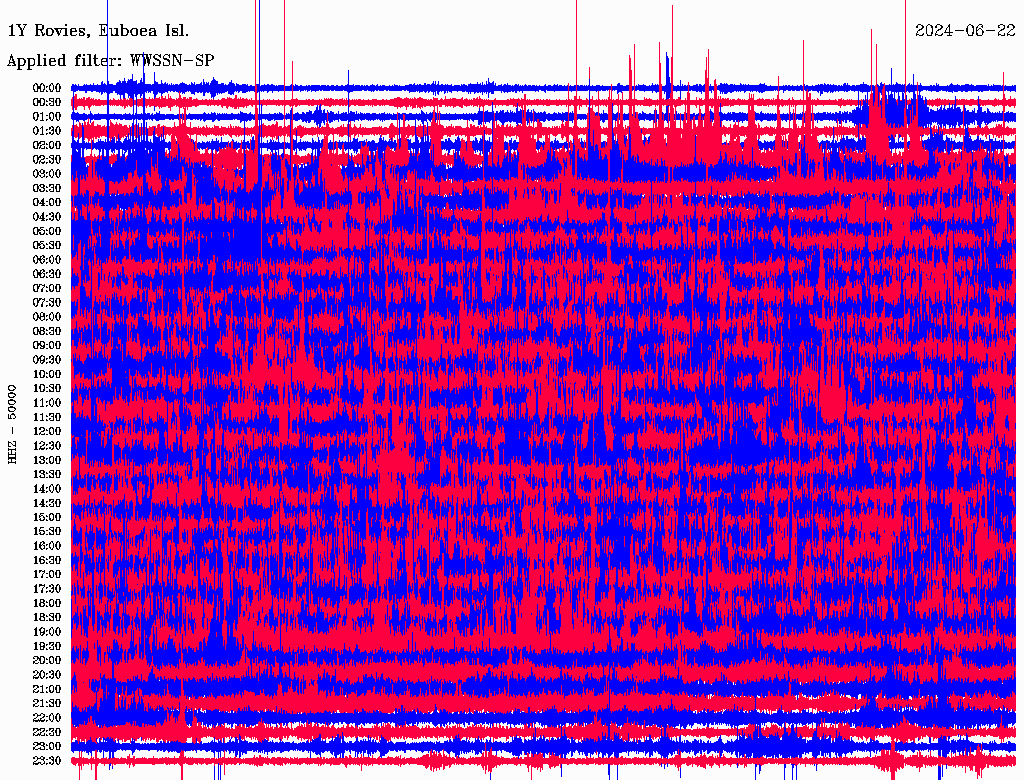This screenshot has width=1024, height=780.
Task: Select the 00:00 time label
Action: point(47,88)
